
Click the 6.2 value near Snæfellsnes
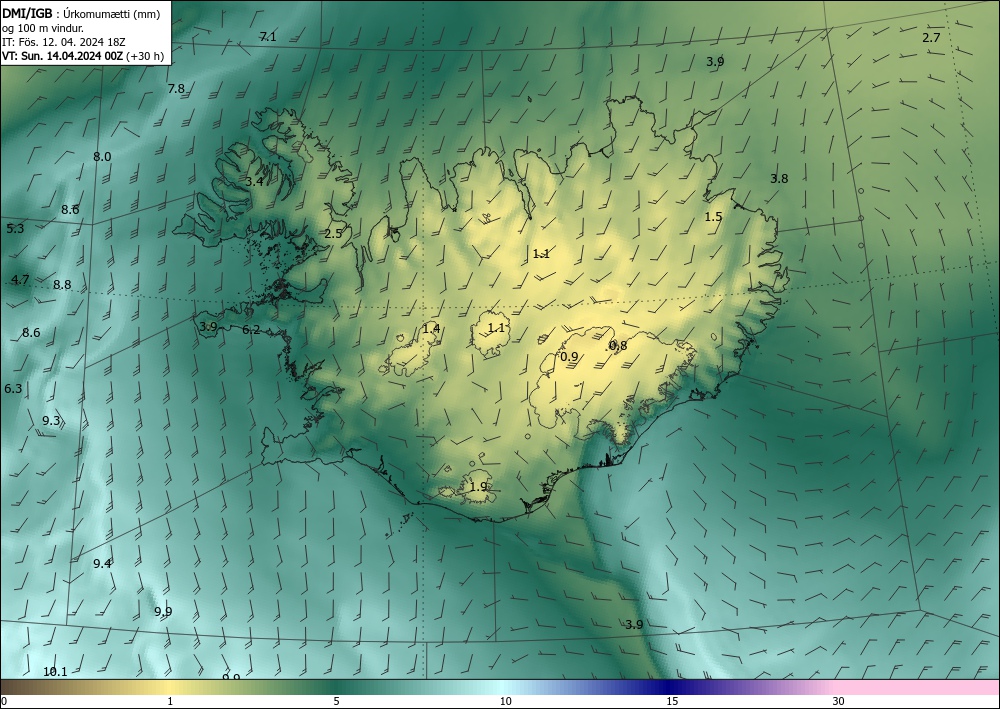coord(251,329)
